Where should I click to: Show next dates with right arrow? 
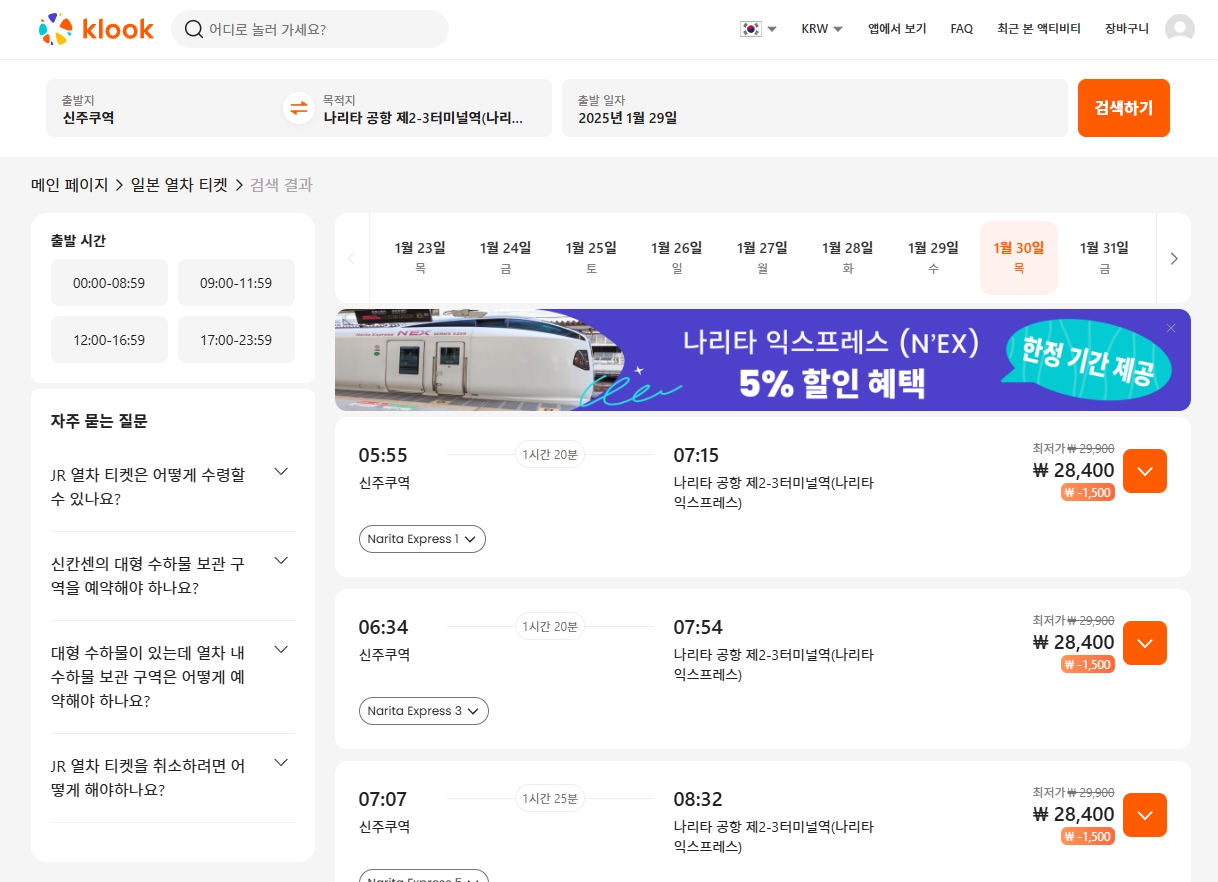1174,258
